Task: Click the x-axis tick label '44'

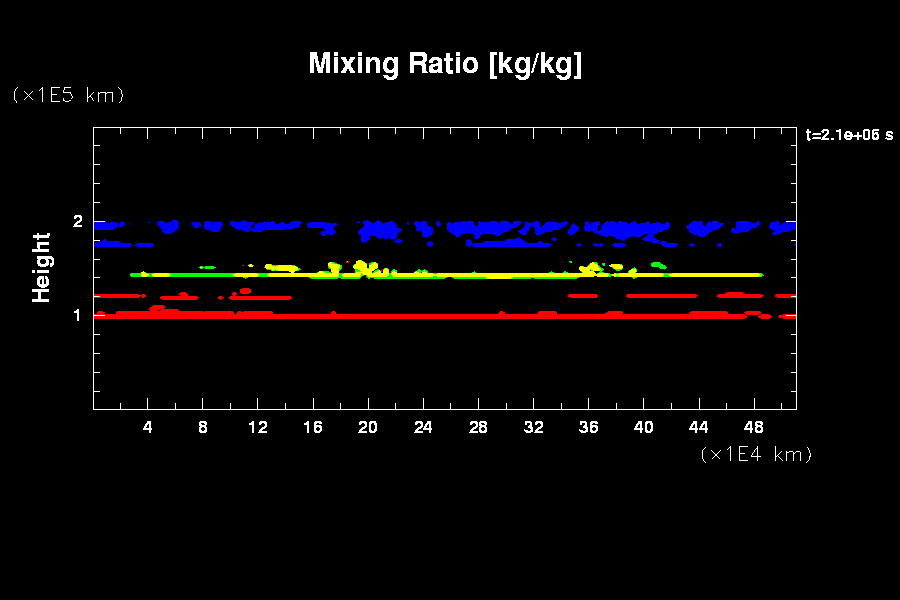Action: point(698,428)
